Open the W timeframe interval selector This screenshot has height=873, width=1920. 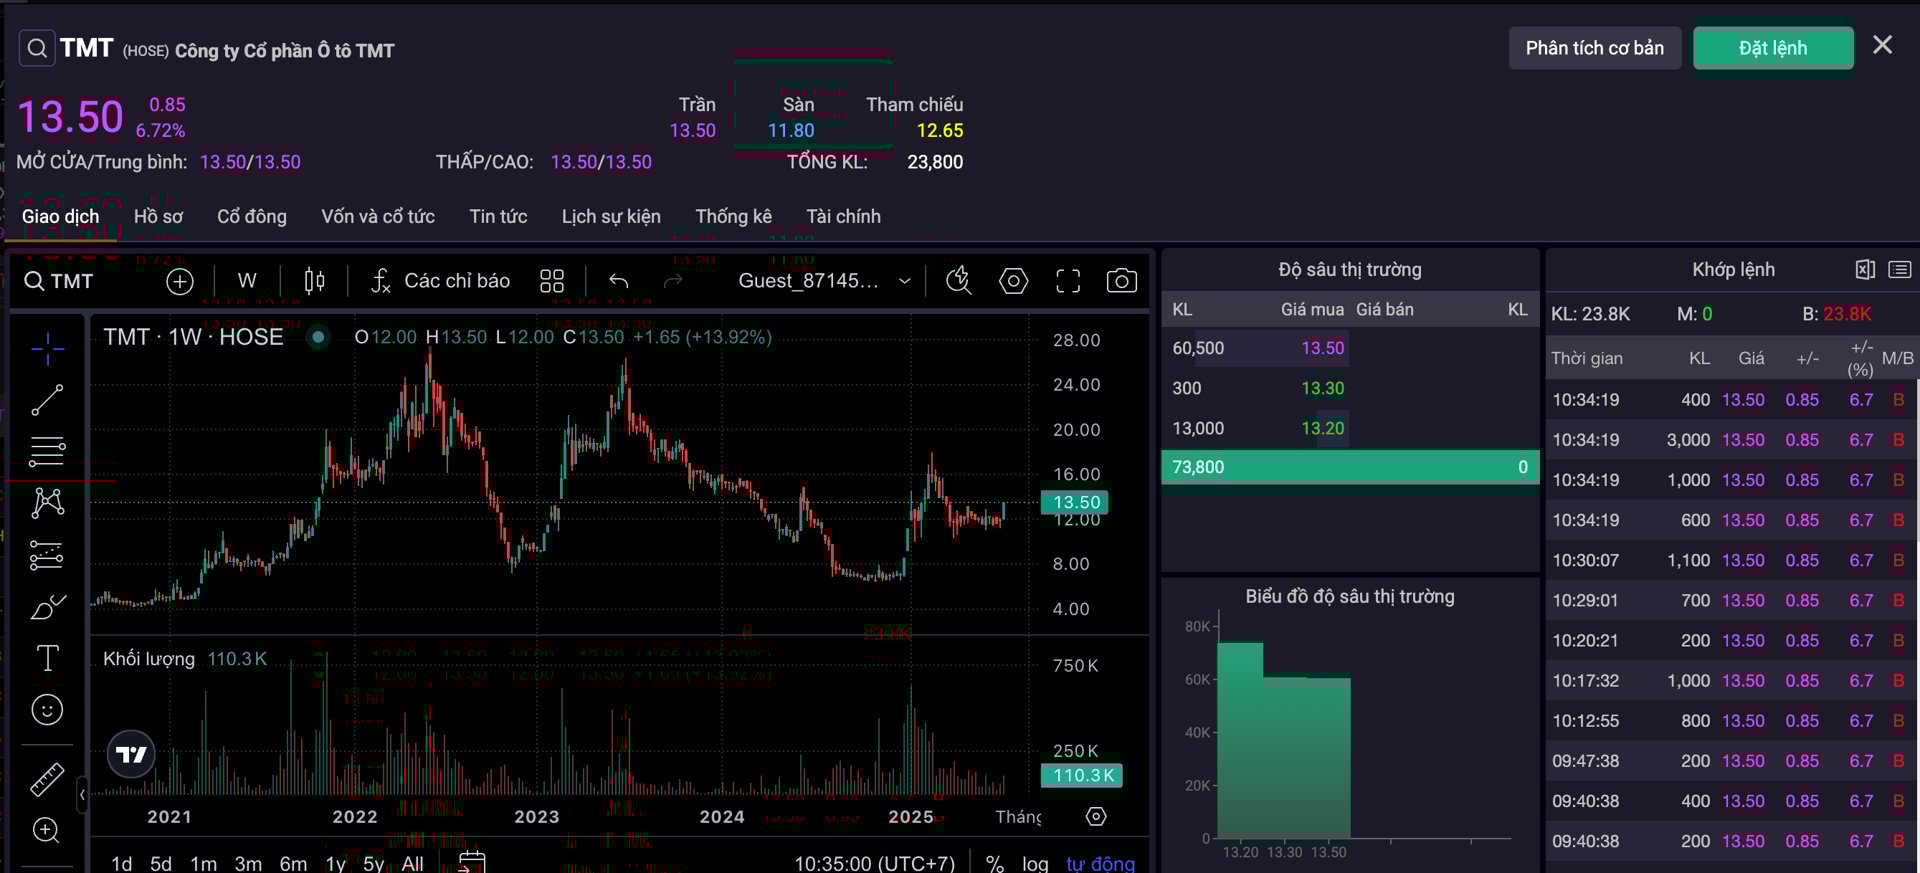point(247,281)
